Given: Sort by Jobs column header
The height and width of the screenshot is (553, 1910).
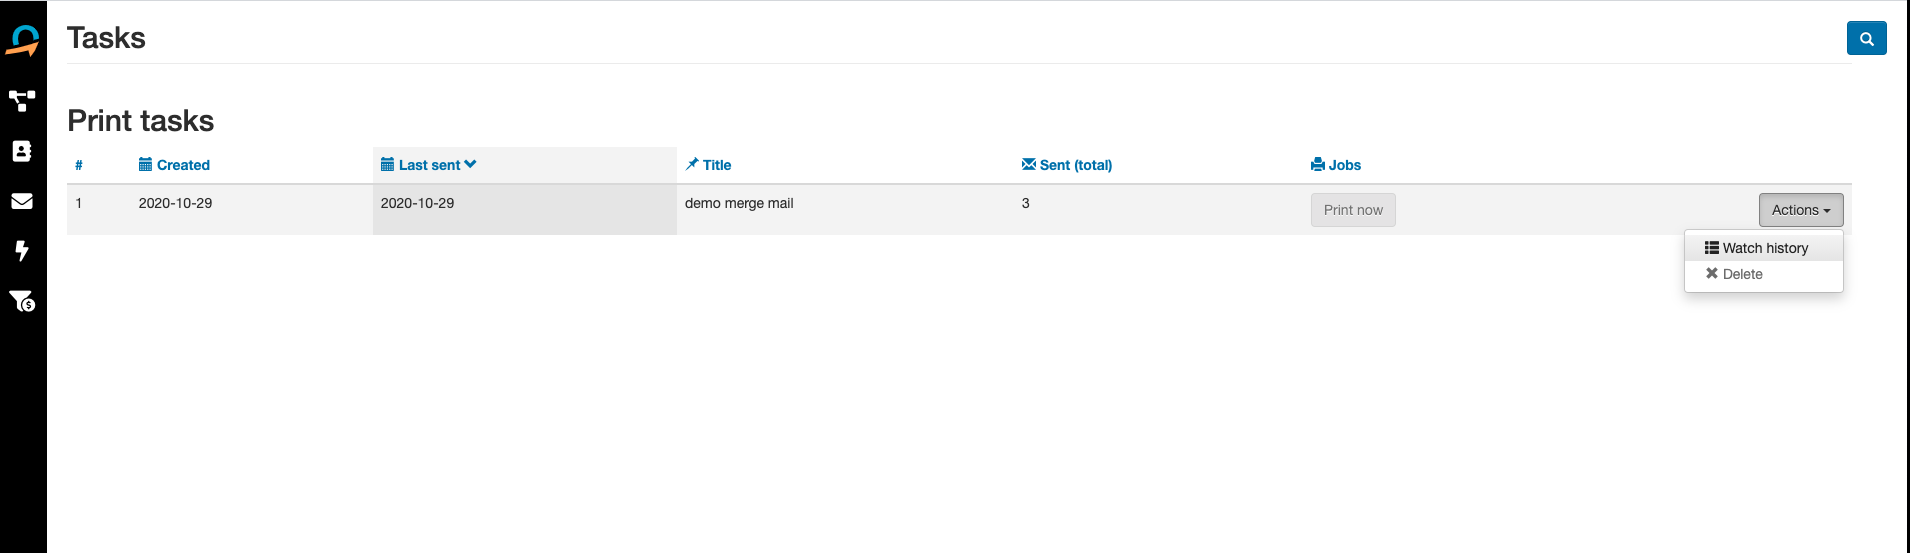Looking at the screenshot, I should 1344,165.
